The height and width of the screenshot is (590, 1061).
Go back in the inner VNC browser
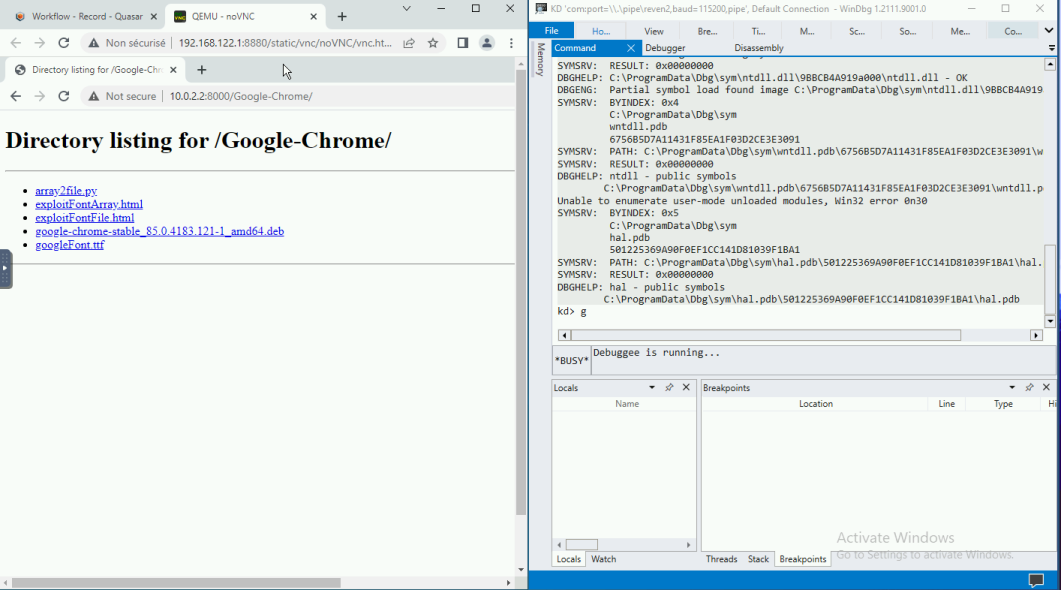16,96
